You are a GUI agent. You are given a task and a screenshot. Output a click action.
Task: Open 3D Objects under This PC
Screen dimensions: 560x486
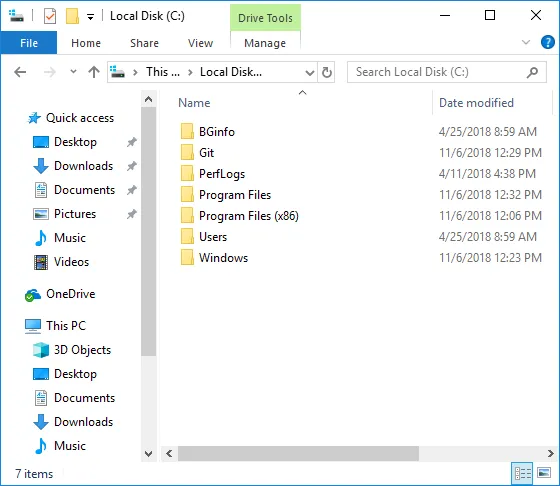pos(72,350)
